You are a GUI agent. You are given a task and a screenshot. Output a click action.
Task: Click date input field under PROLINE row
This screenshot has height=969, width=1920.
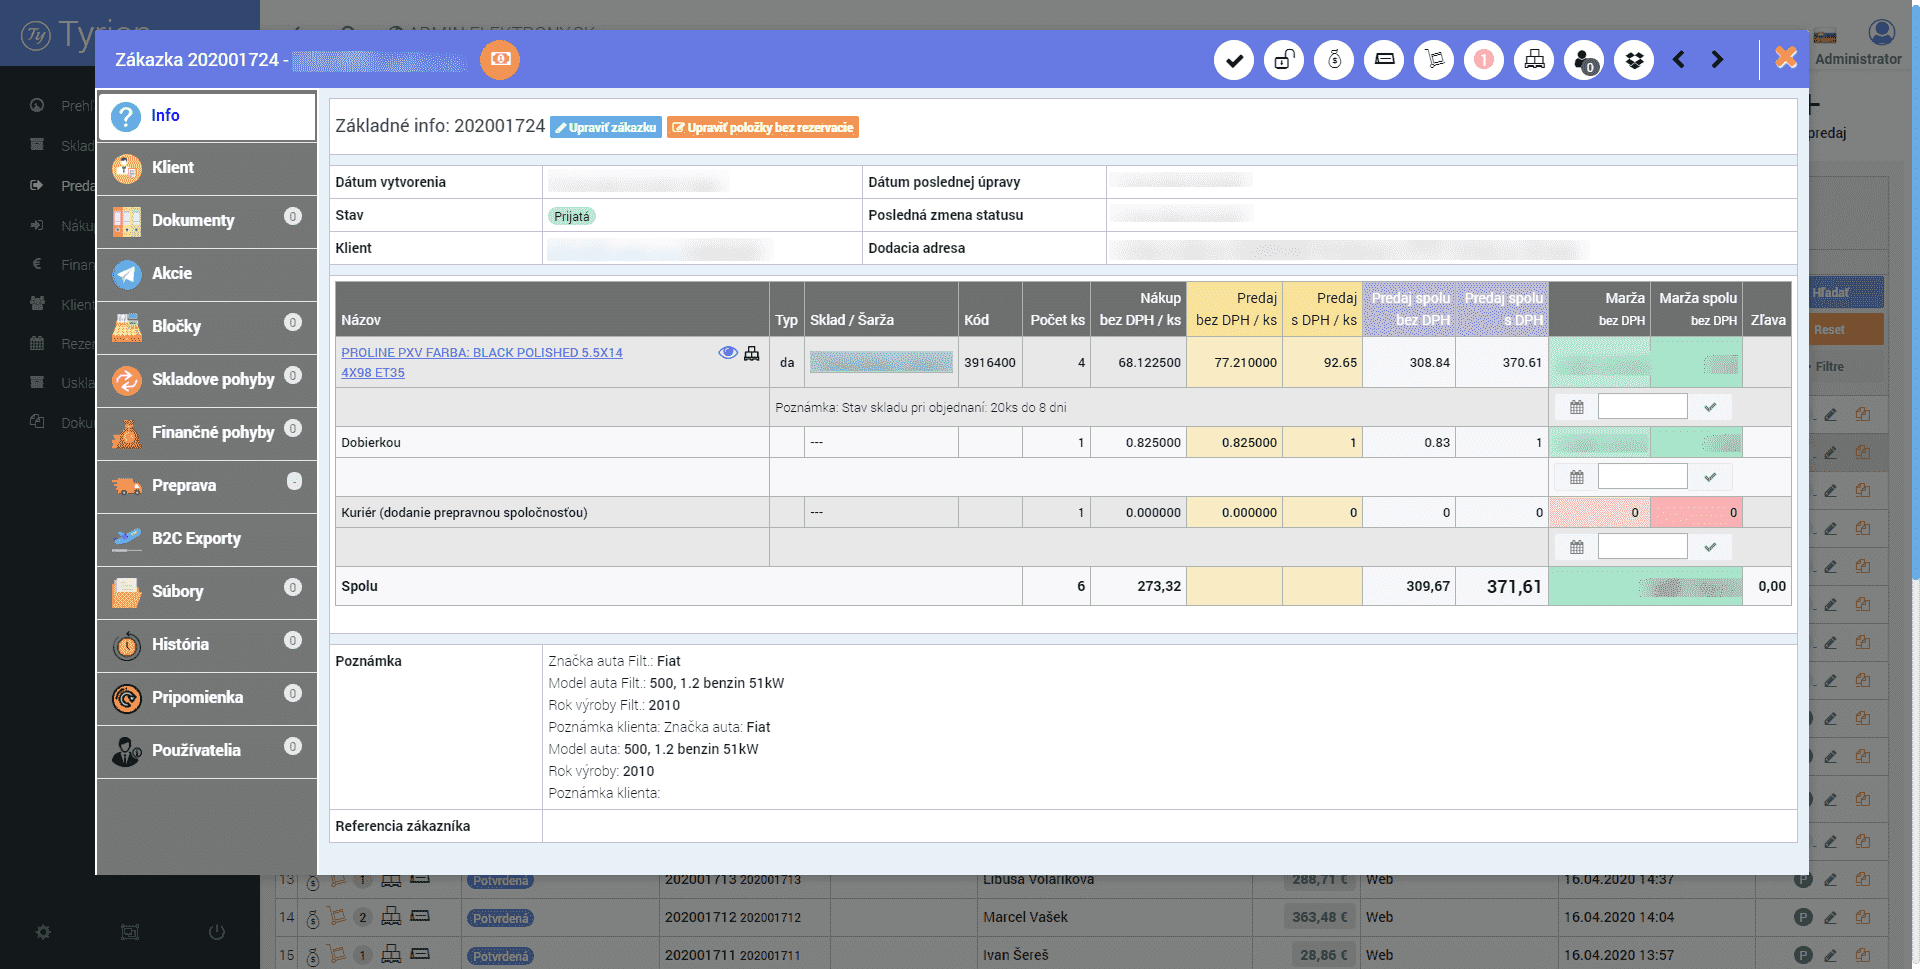click(1642, 406)
